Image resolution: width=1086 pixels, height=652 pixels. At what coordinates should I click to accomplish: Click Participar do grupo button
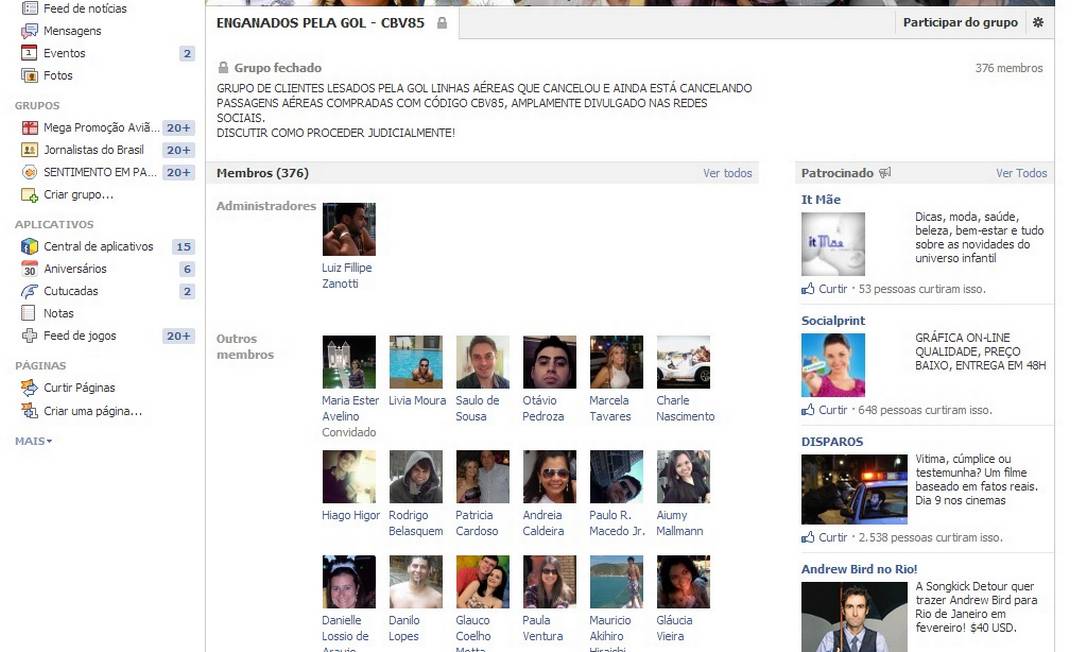pos(960,22)
